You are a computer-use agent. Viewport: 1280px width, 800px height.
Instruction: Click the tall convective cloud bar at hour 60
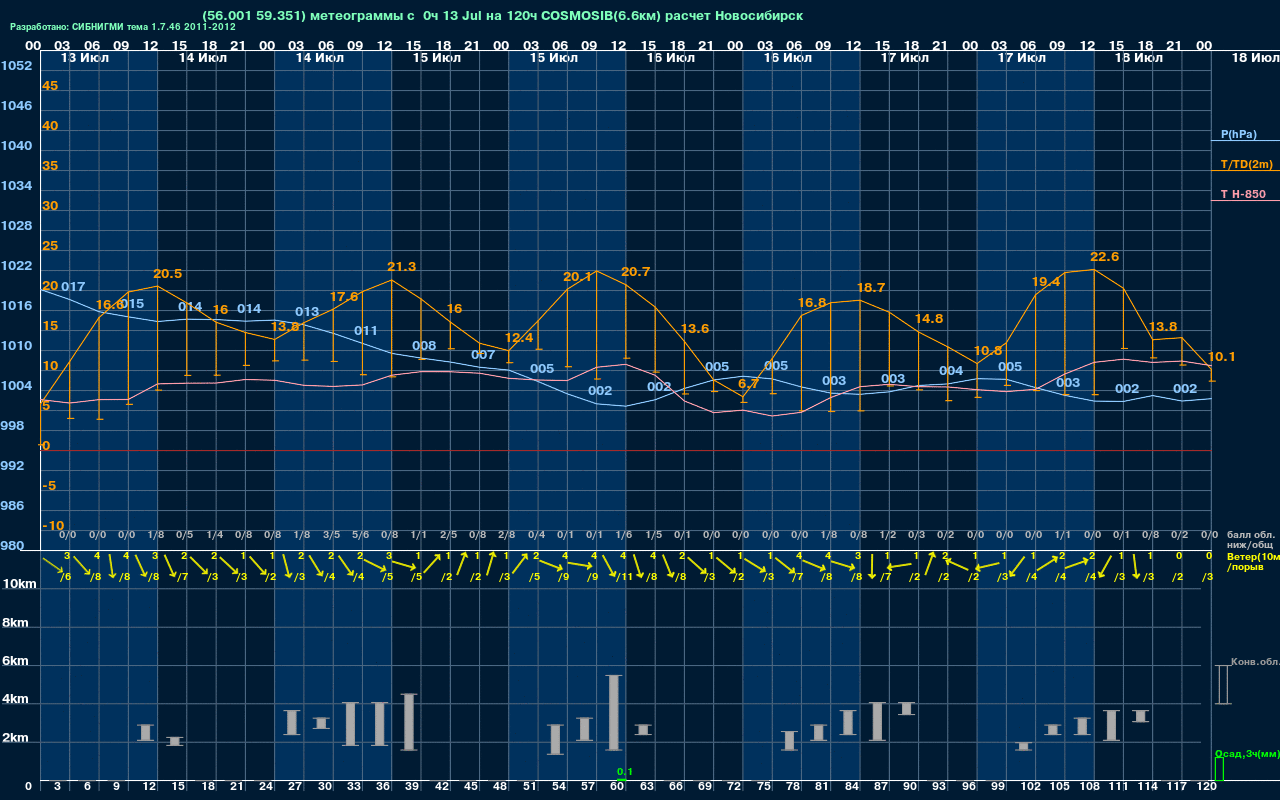pyautogui.click(x=613, y=713)
